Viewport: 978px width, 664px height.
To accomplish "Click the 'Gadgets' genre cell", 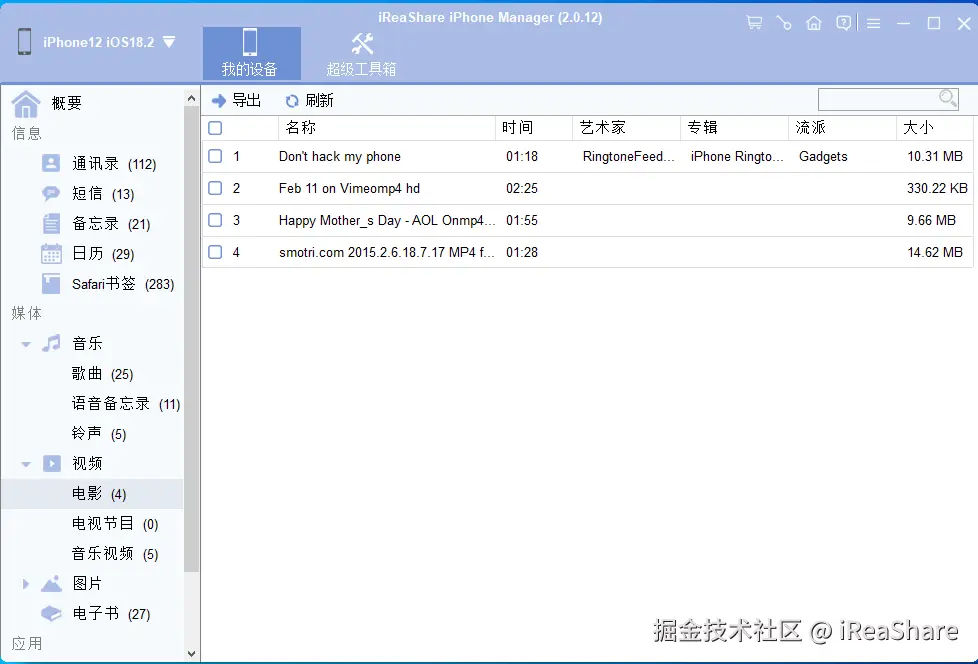I will pyautogui.click(x=823, y=156).
